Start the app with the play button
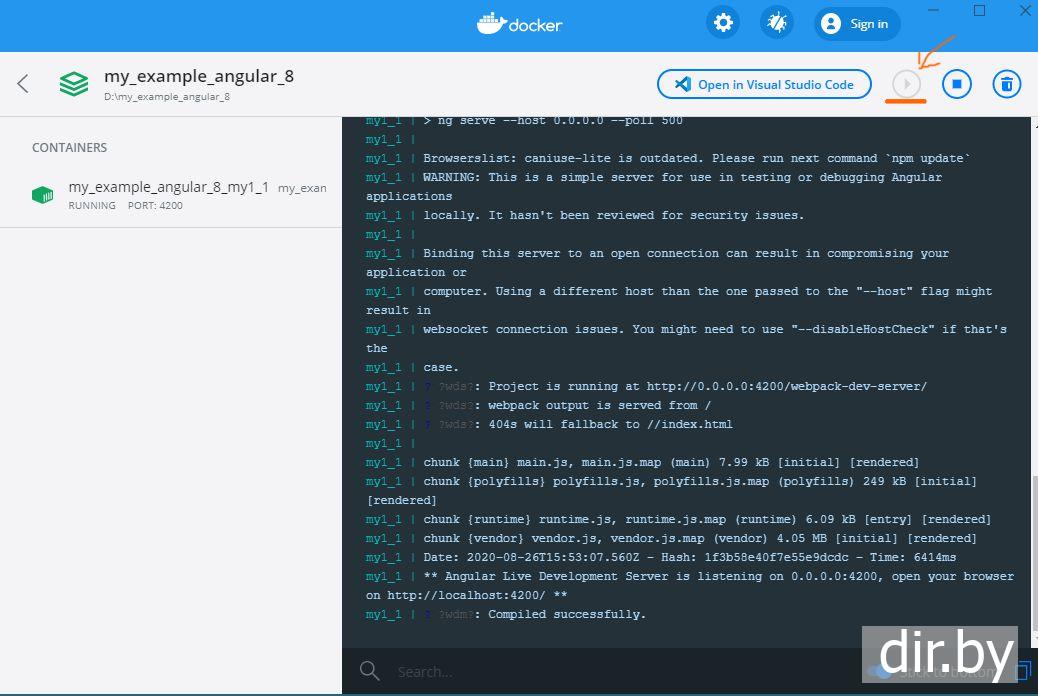 pos(907,84)
